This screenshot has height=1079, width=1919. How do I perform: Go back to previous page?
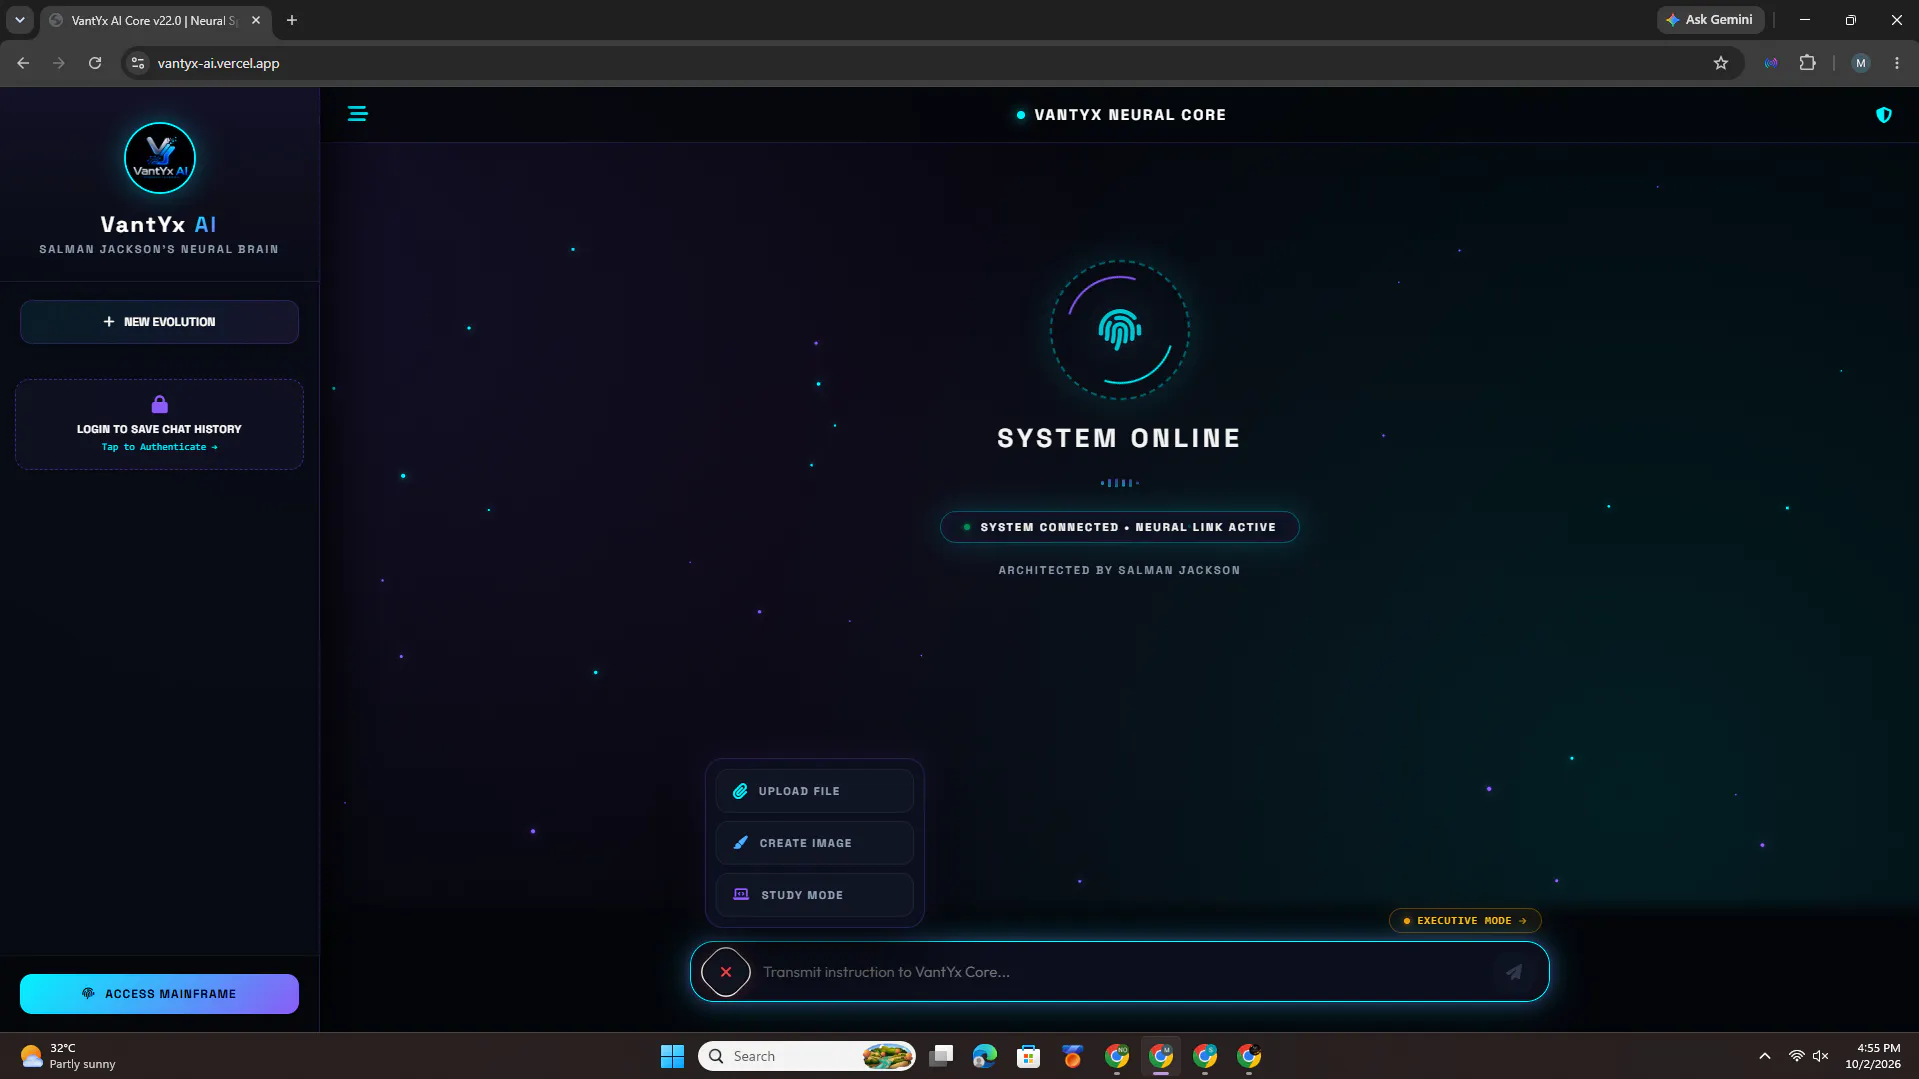(23, 63)
